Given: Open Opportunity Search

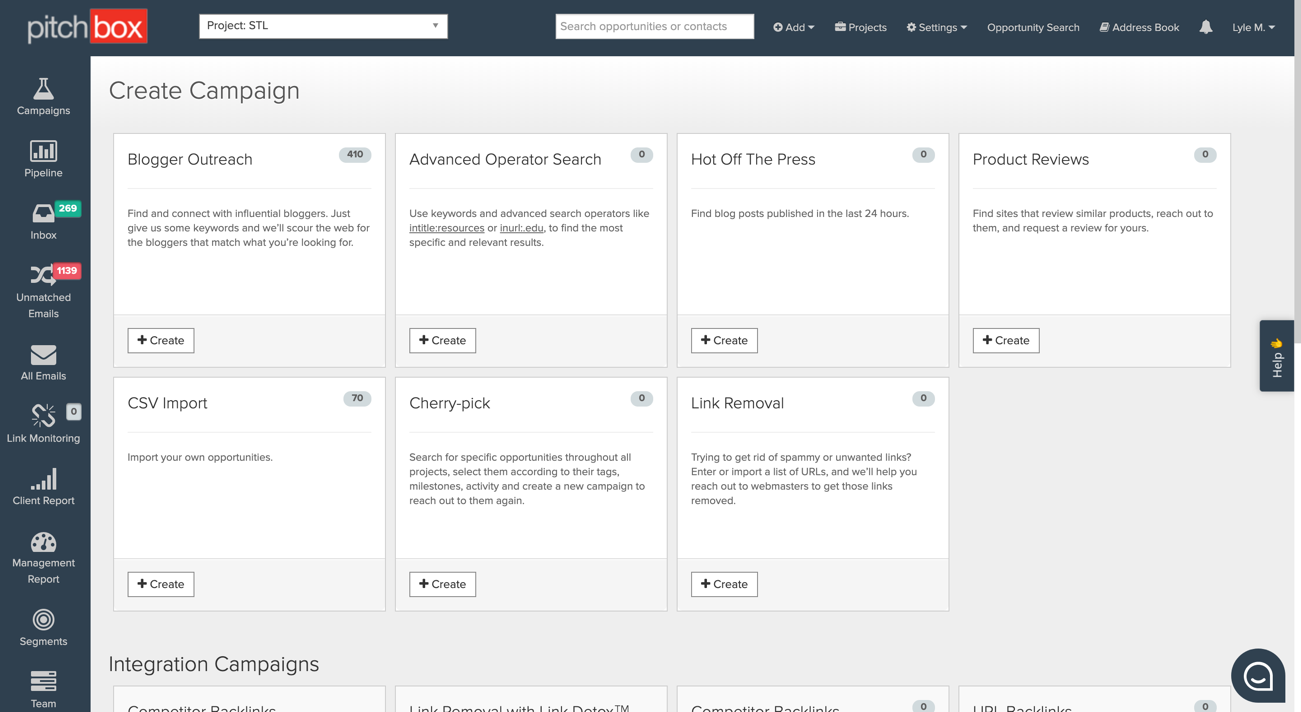Looking at the screenshot, I should click(1033, 27).
